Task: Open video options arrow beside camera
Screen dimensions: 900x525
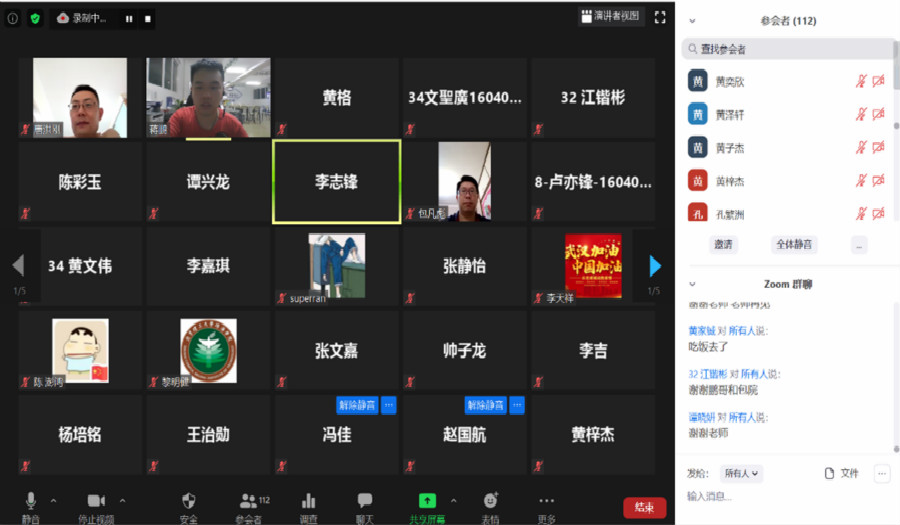Action: [x=122, y=501]
